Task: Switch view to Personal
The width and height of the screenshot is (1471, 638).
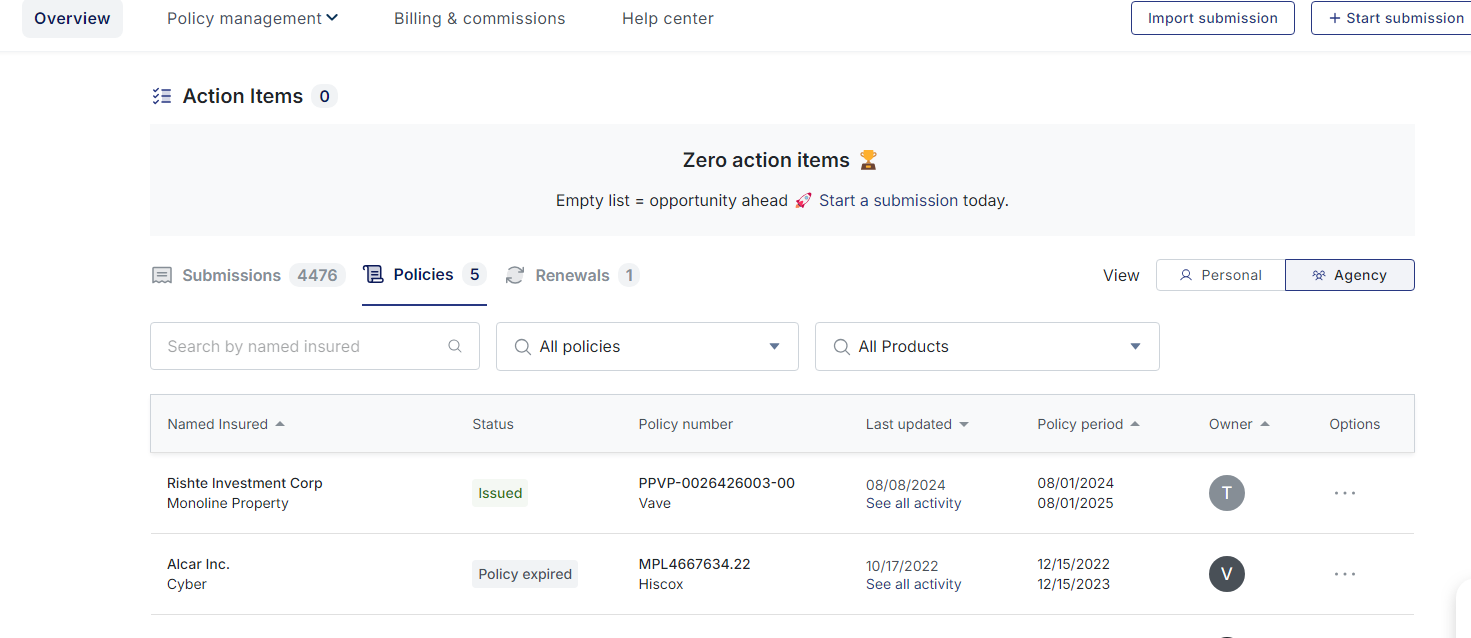Action: pyautogui.click(x=1220, y=275)
